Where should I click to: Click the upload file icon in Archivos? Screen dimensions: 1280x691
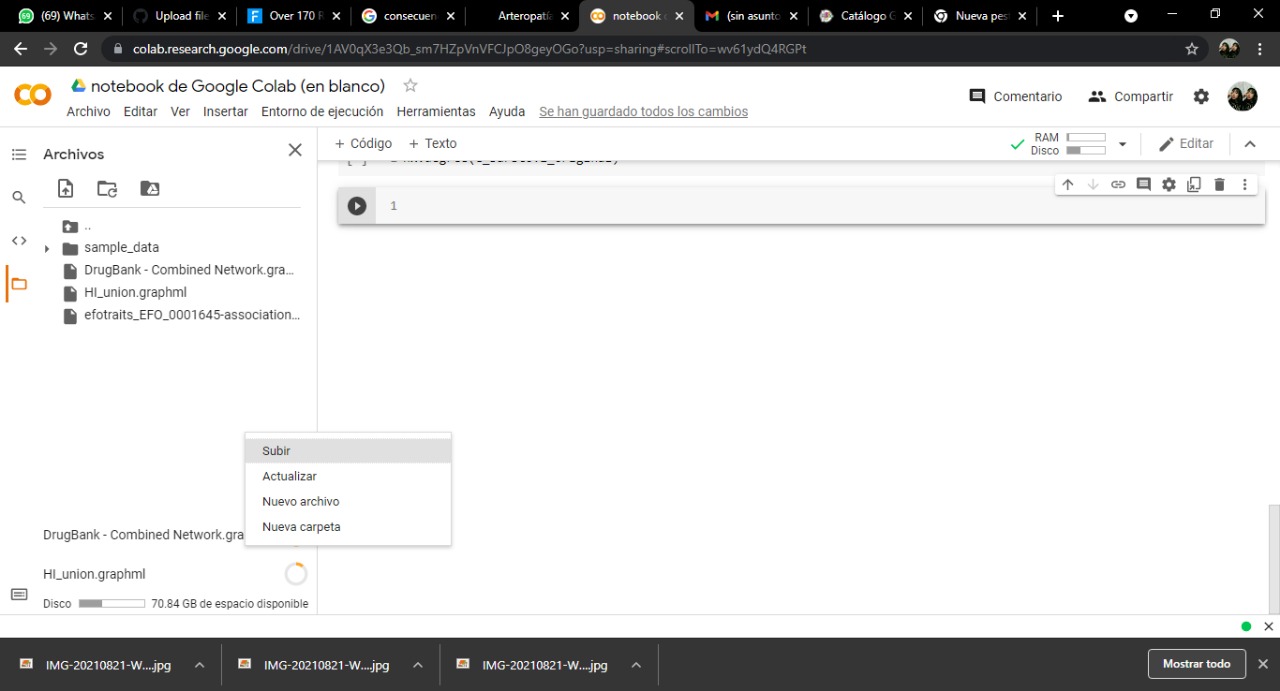pos(66,188)
